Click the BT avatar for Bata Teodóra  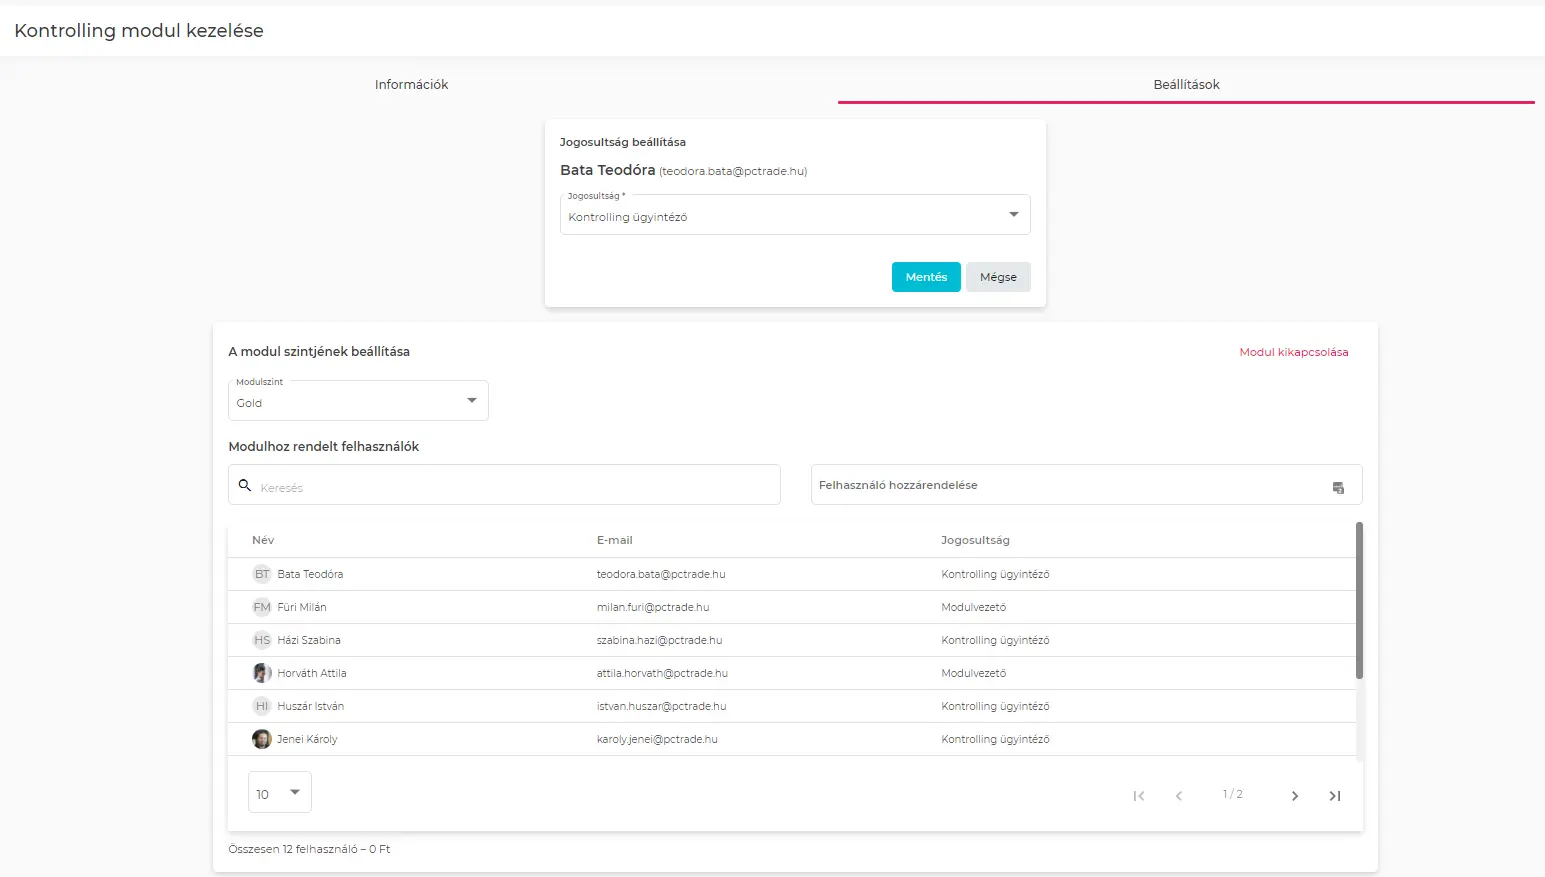(x=262, y=574)
